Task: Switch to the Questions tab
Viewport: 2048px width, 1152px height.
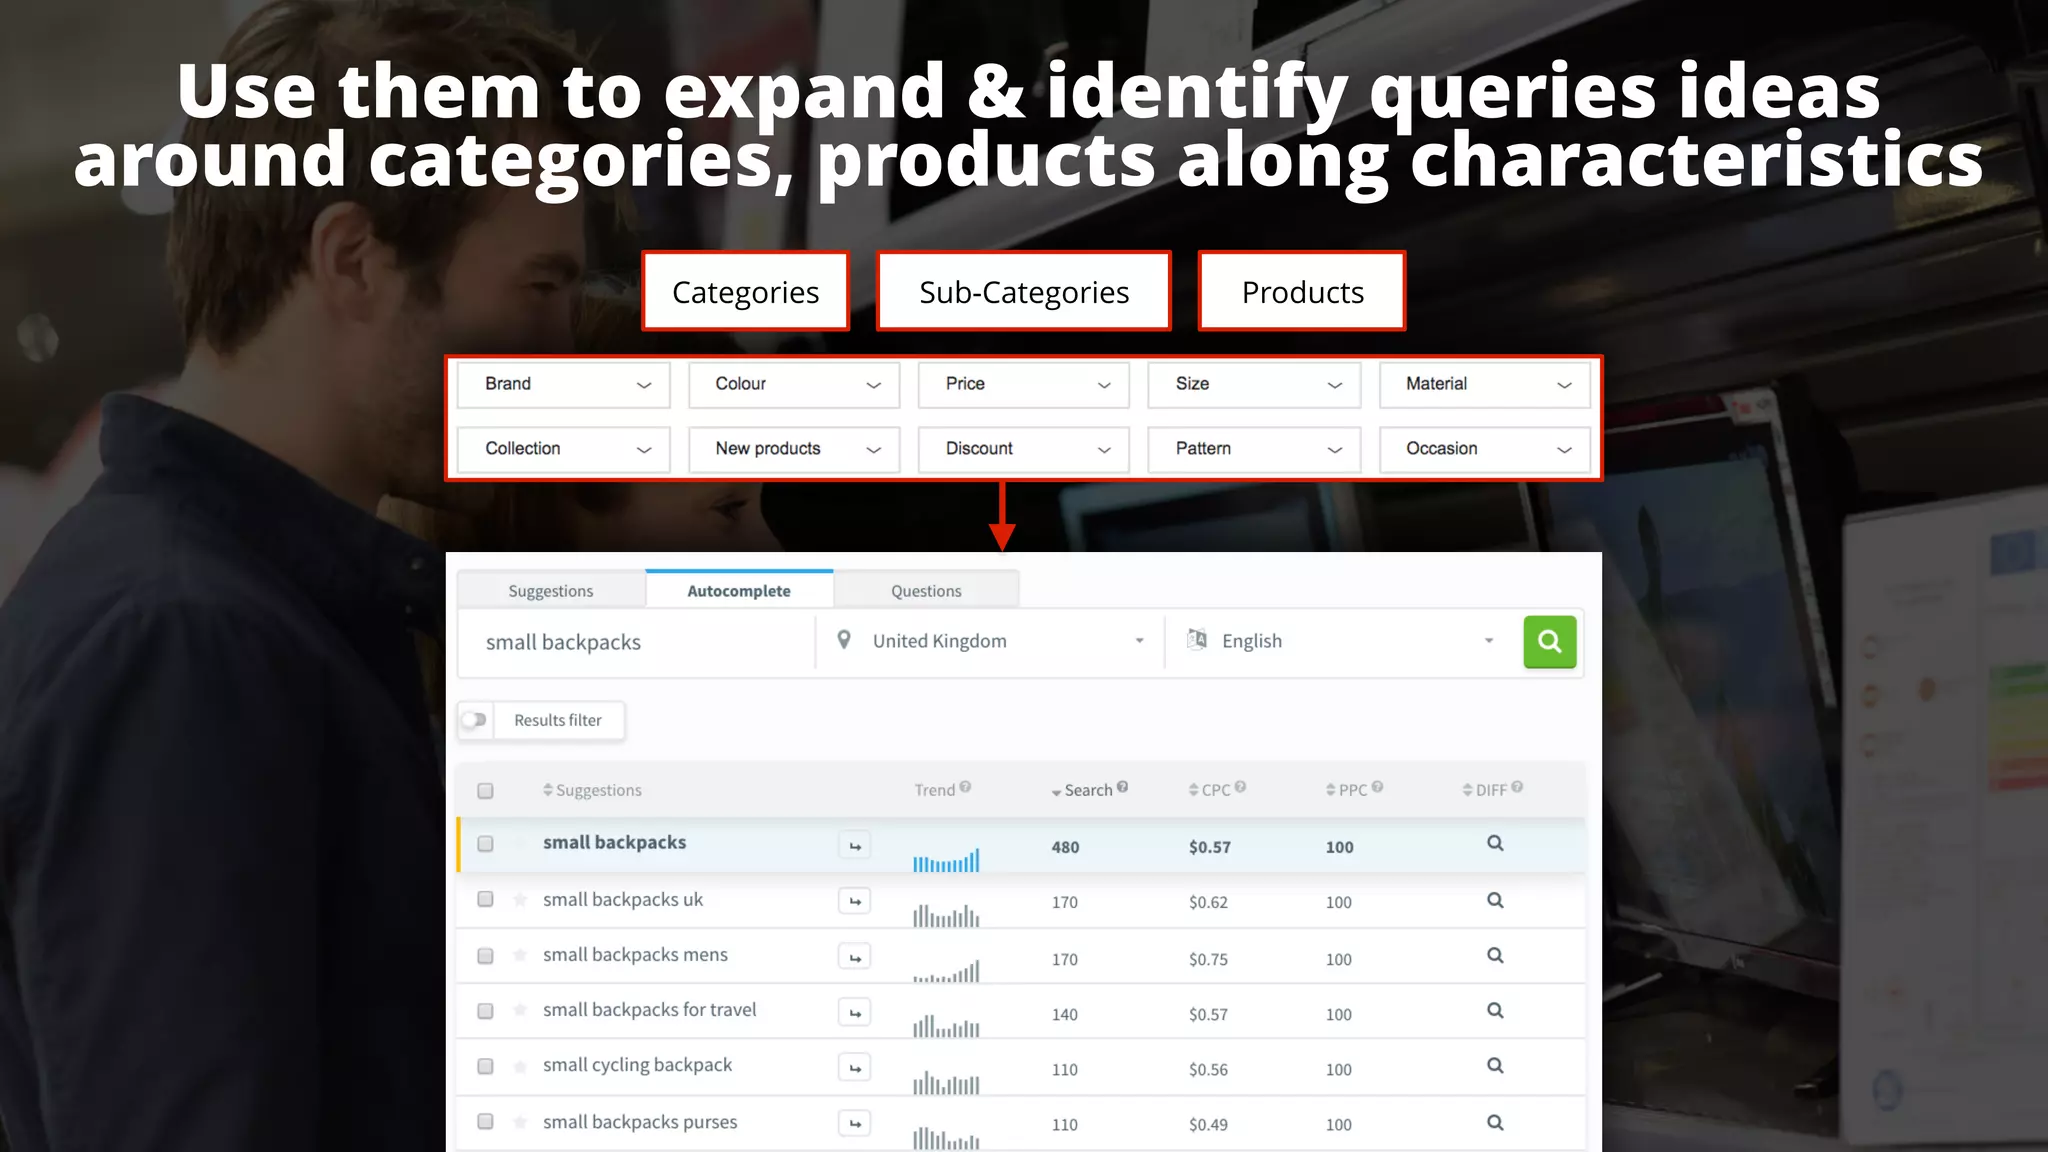Action: 926,591
